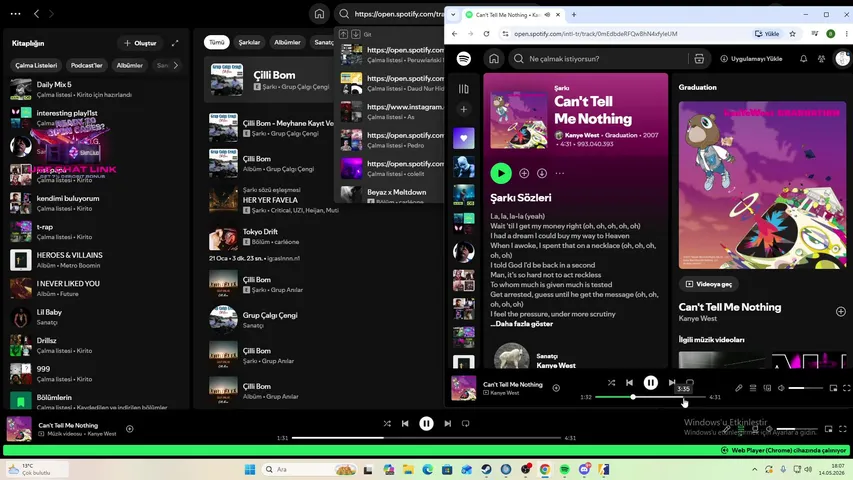Show more library filters chevron
The width and height of the screenshot is (853, 480).
(175, 65)
